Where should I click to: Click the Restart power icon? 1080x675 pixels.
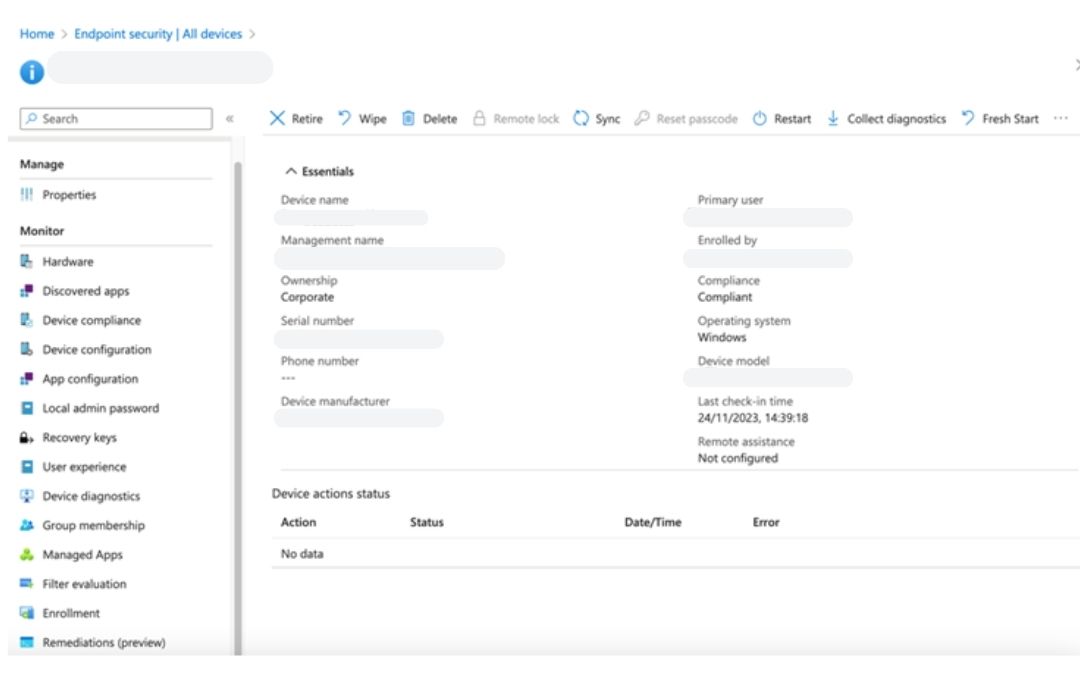(x=759, y=118)
